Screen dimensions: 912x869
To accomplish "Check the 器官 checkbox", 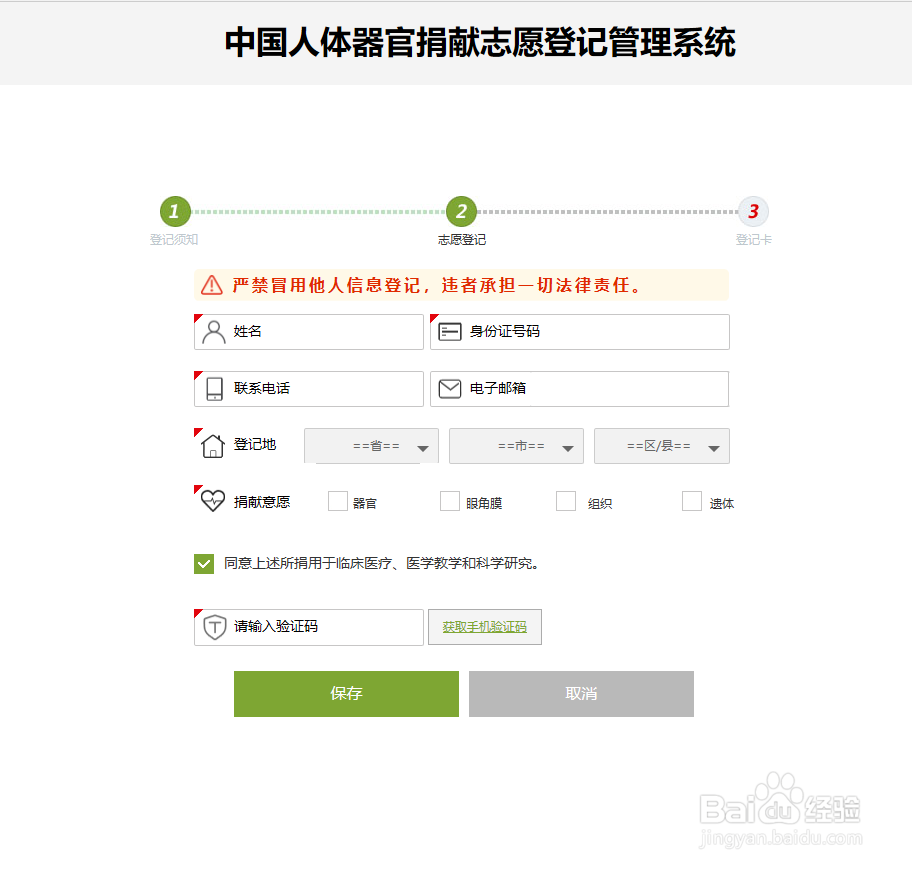I will click(x=337, y=501).
